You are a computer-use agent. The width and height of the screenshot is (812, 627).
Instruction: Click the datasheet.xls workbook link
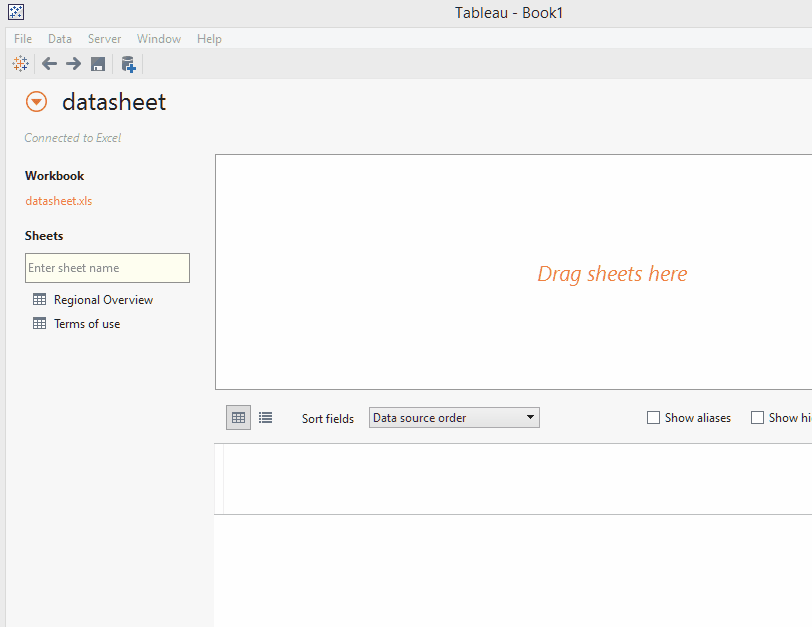tap(58, 200)
